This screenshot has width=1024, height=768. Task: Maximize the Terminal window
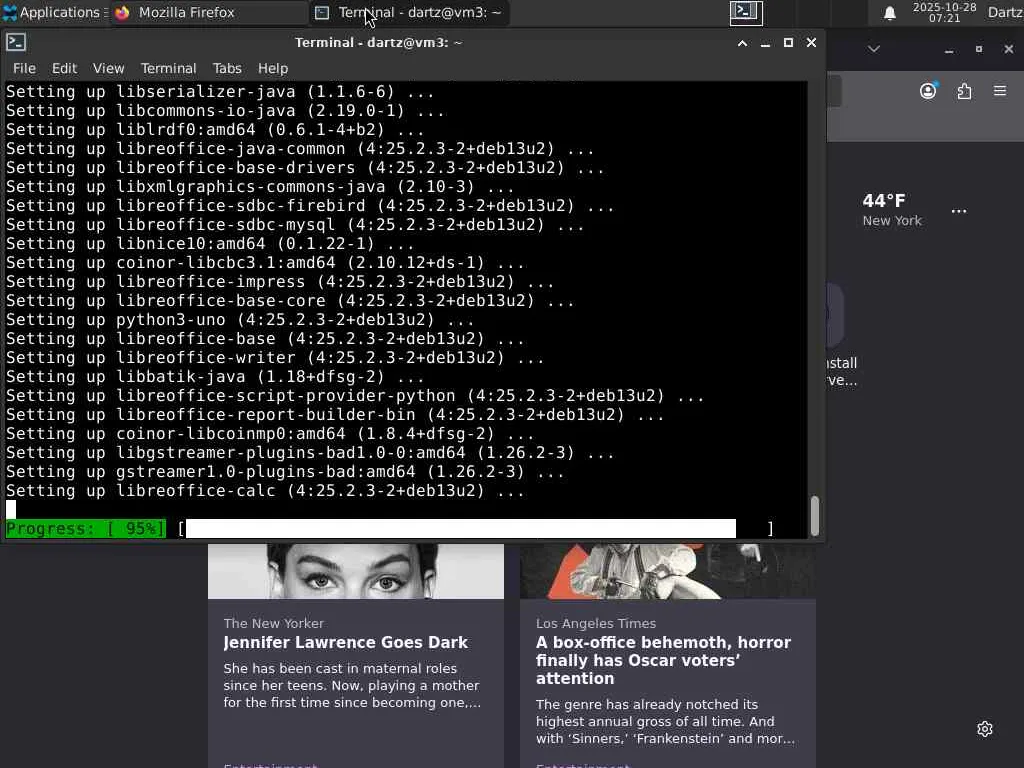pos(788,42)
